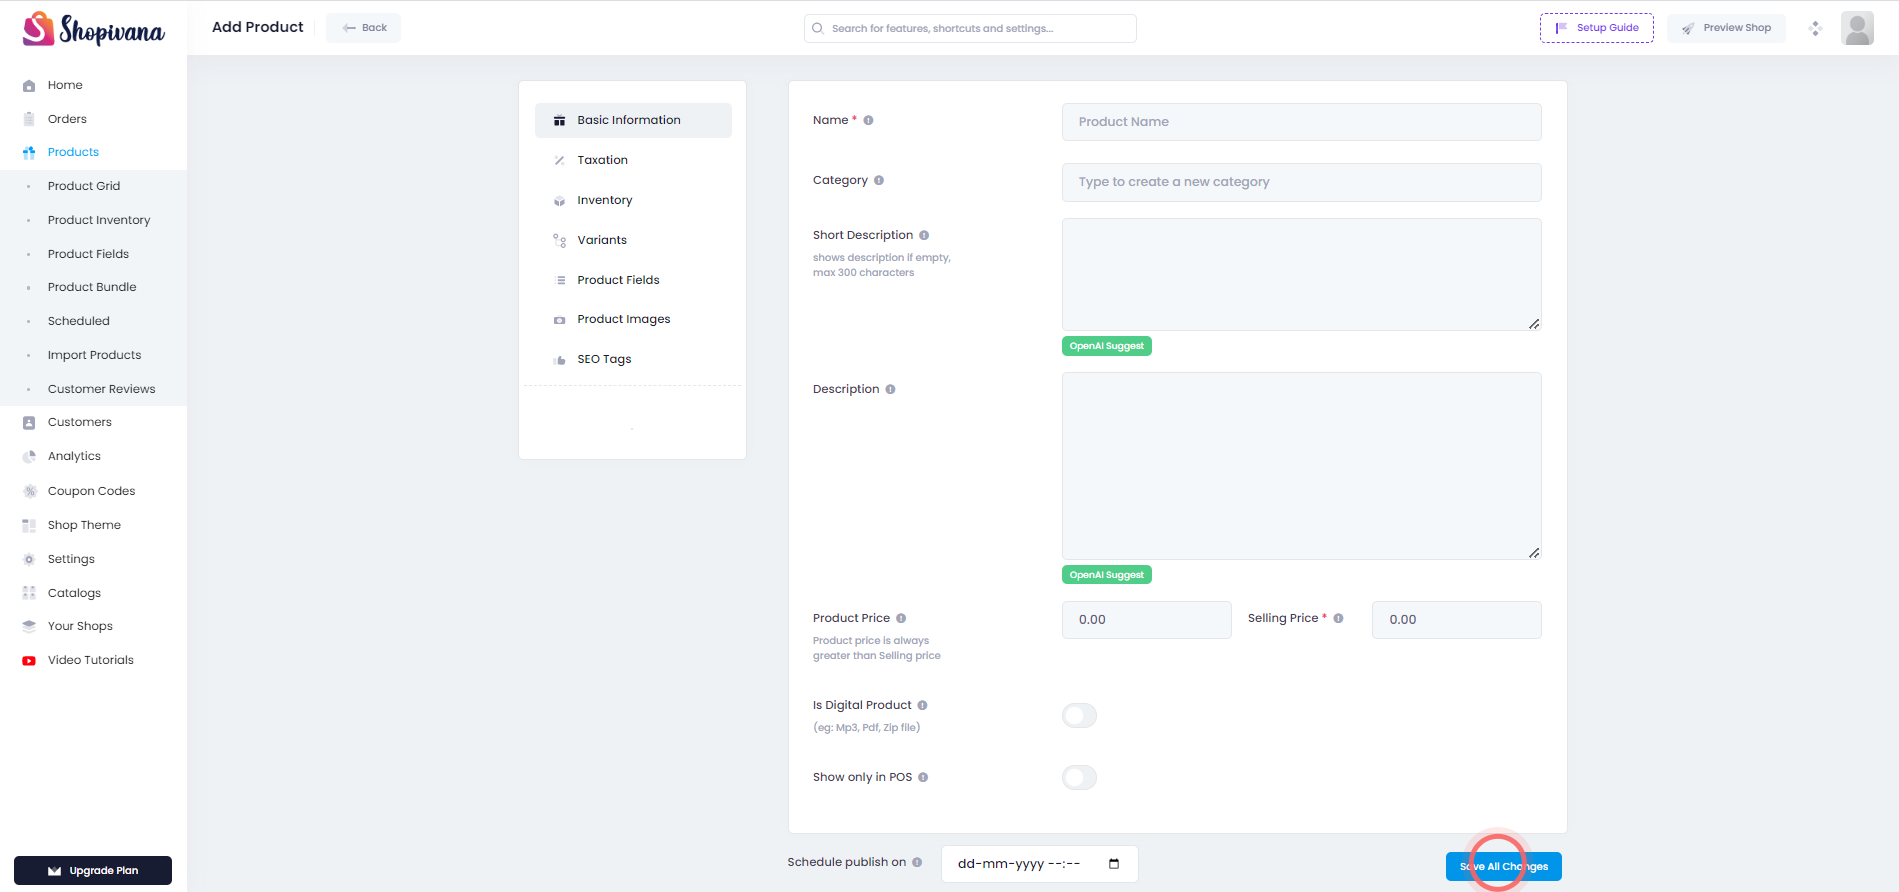Image resolution: width=1899 pixels, height=892 pixels.
Task: Open the user profile avatar
Action: pos(1857,28)
